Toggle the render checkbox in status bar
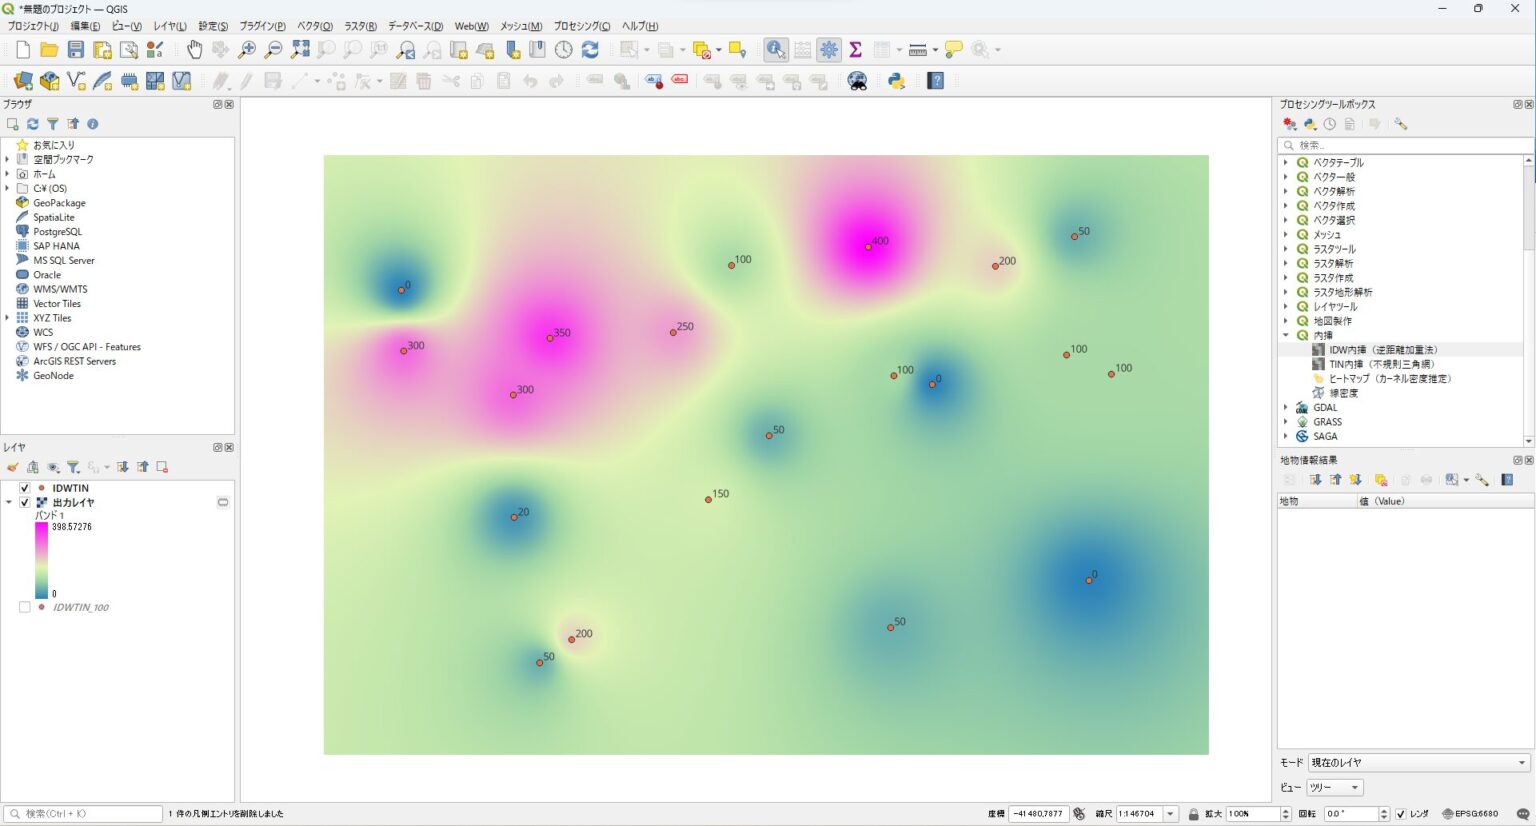 pos(1400,814)
